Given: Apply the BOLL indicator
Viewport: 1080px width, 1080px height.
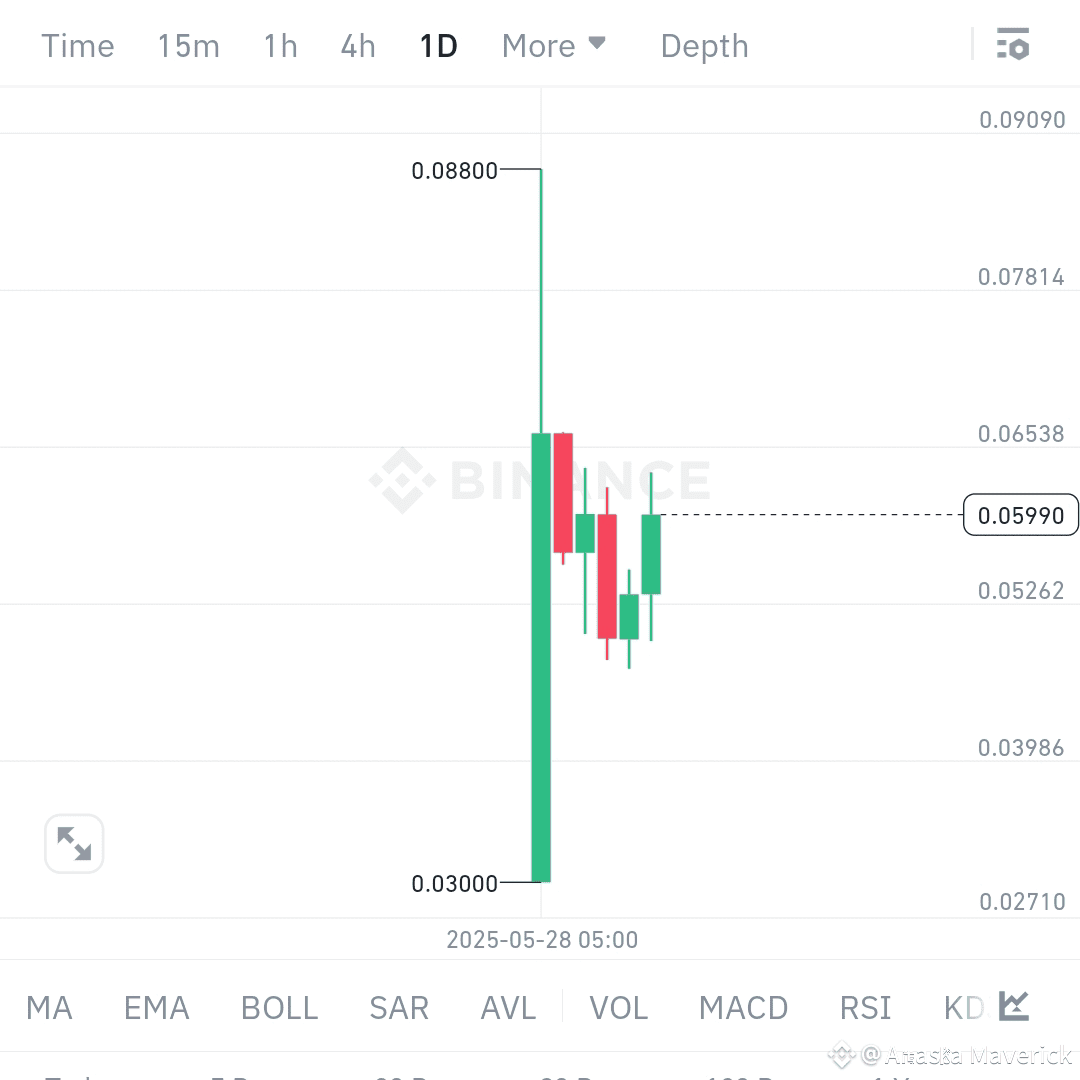Looking at the screenshot, I should (x=279, y=1008).
